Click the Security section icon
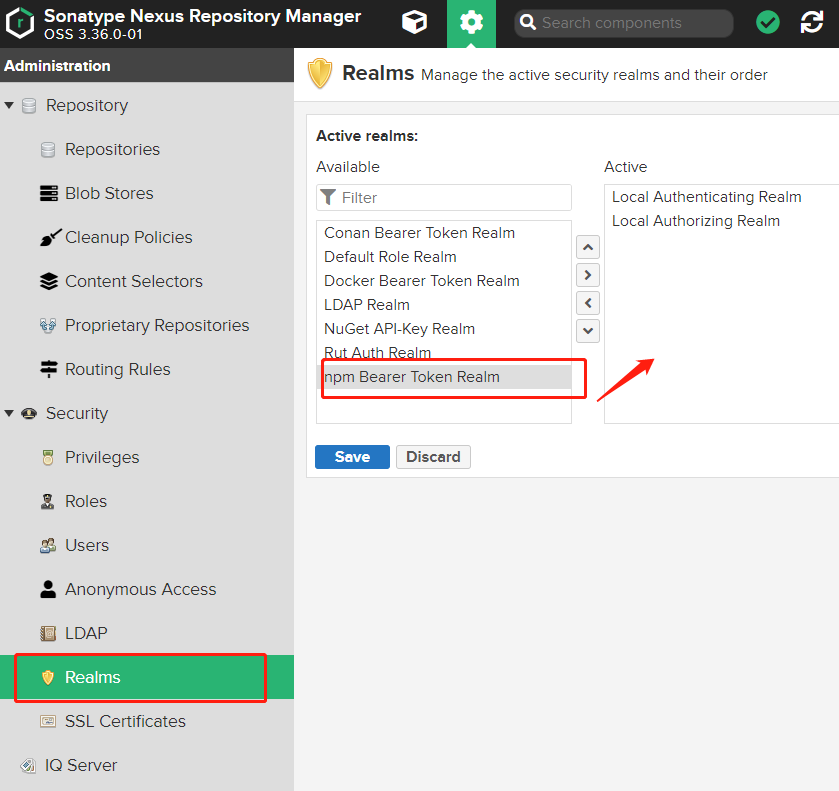This screenshot has width=839, height=791. (29, 413)
